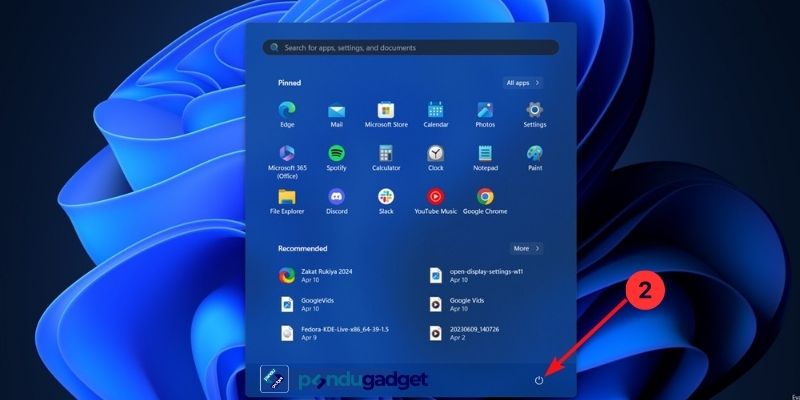Launch YouTube Music
The image size is (800, 400).
[x=436, y=202]
